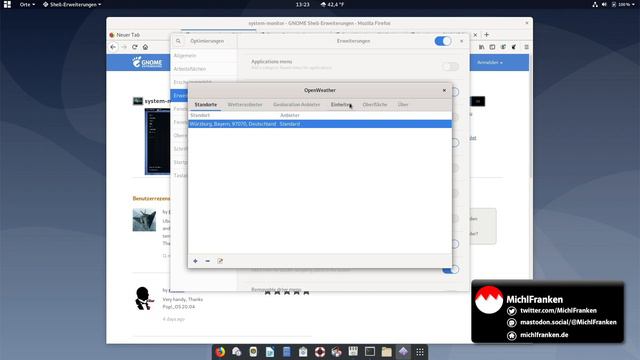
Task: Go forward in Firefox
Action: pos(124,47)
